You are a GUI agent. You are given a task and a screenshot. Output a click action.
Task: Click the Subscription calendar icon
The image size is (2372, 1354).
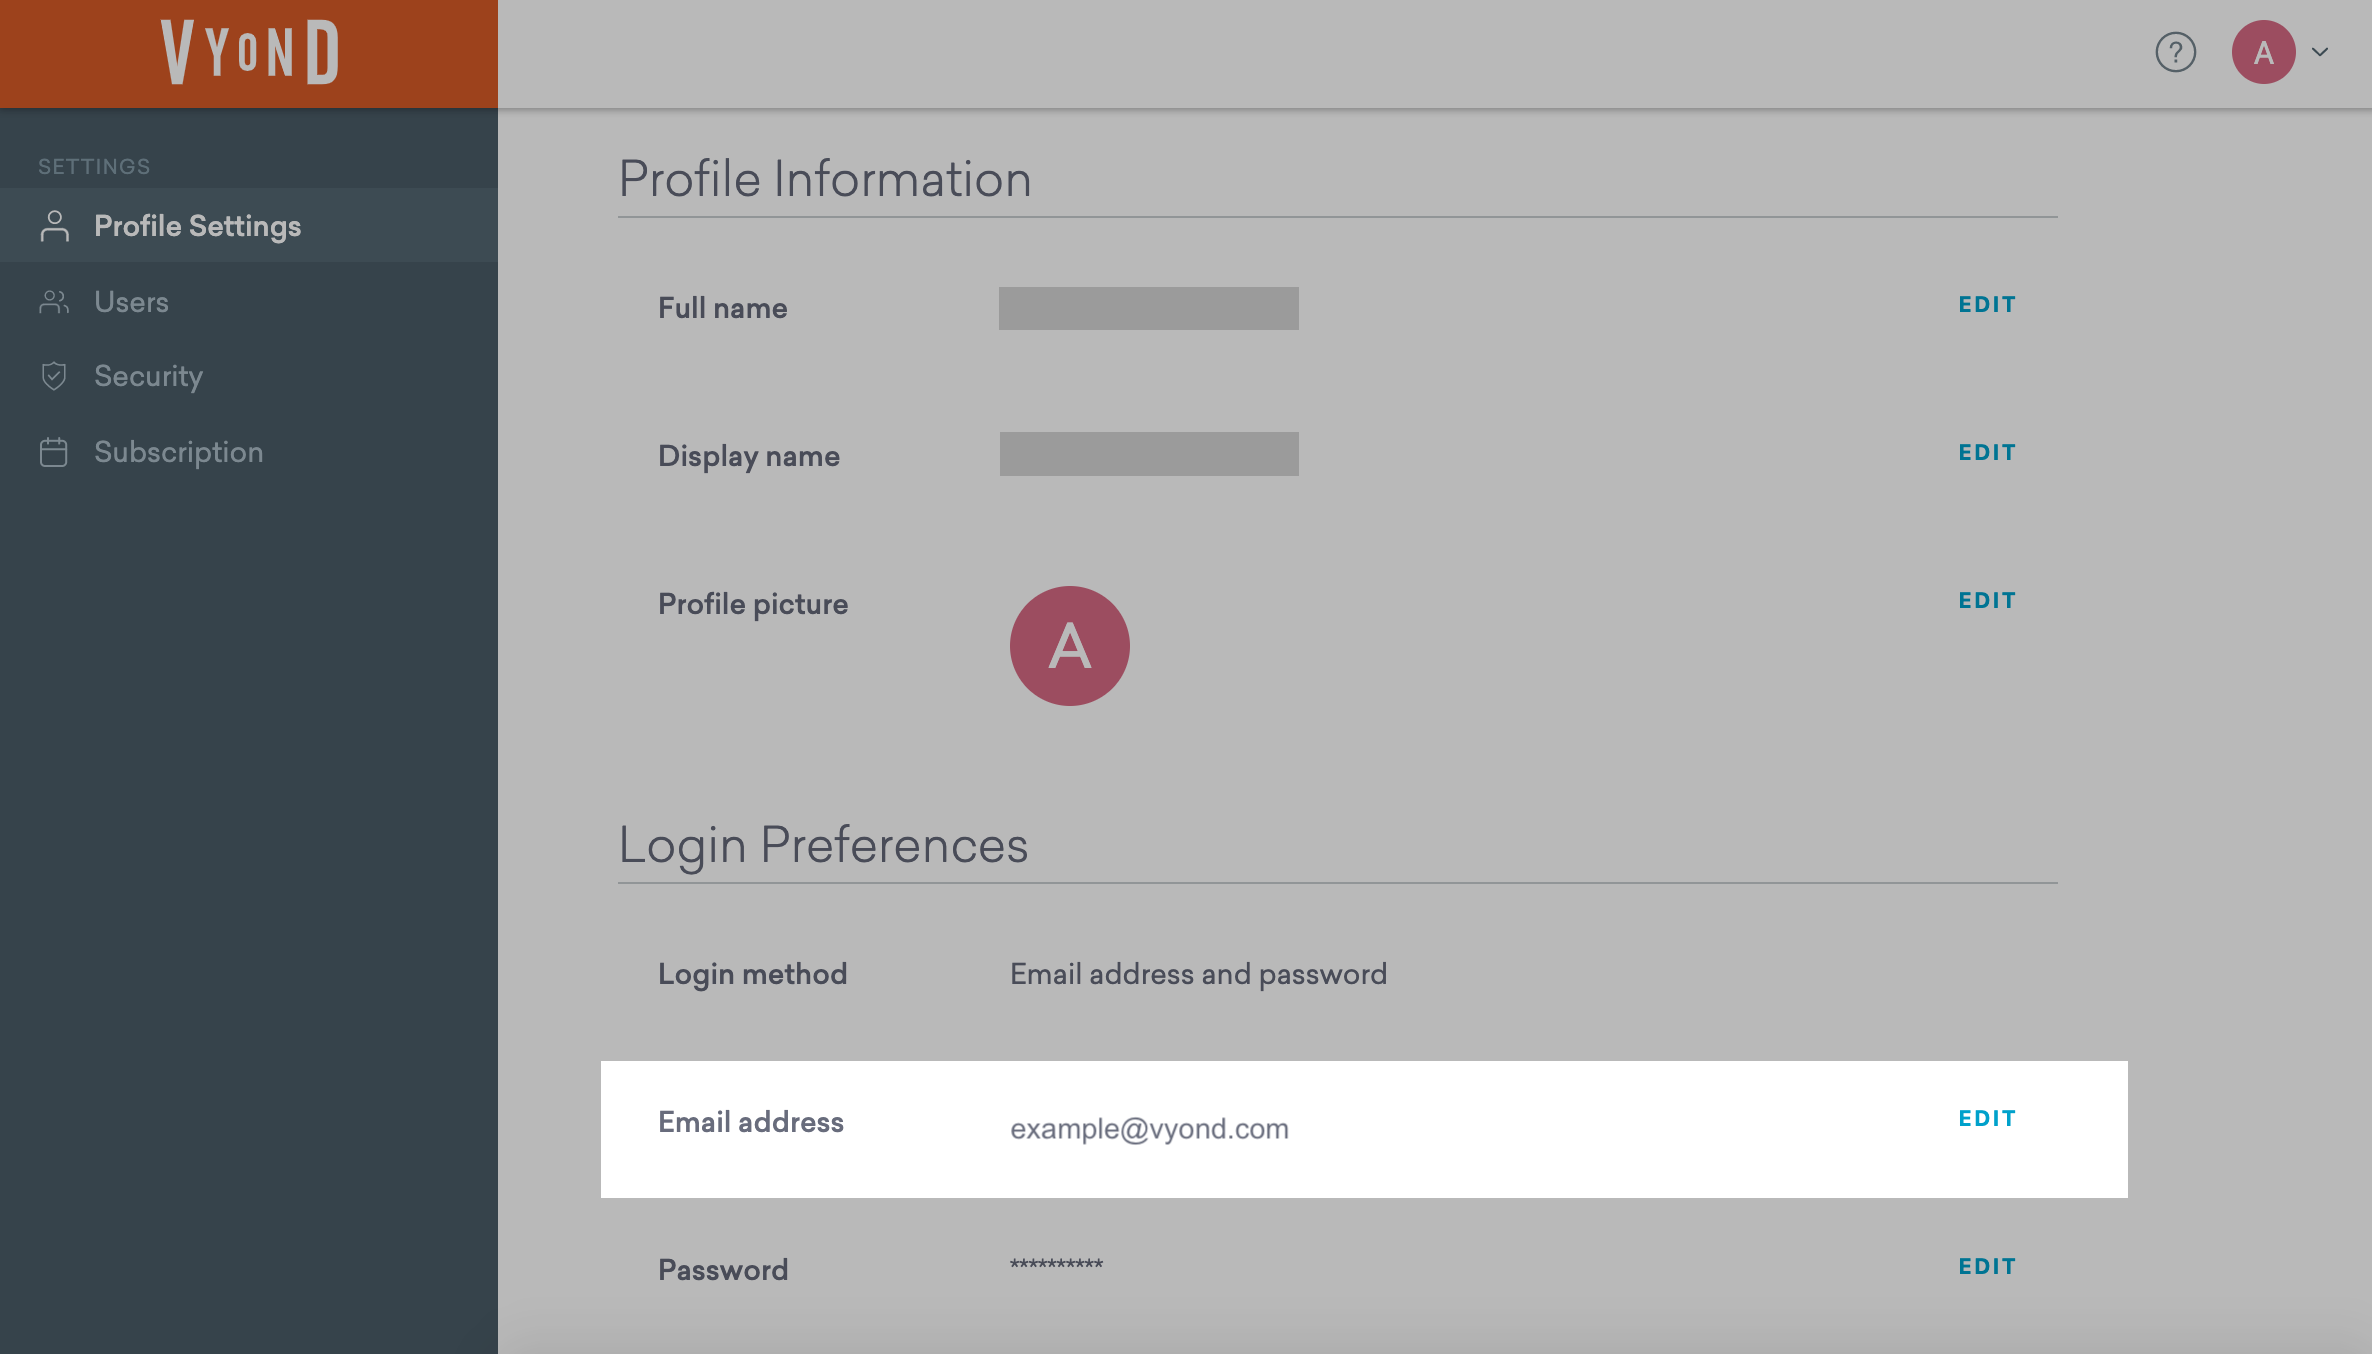click(54, 452)
